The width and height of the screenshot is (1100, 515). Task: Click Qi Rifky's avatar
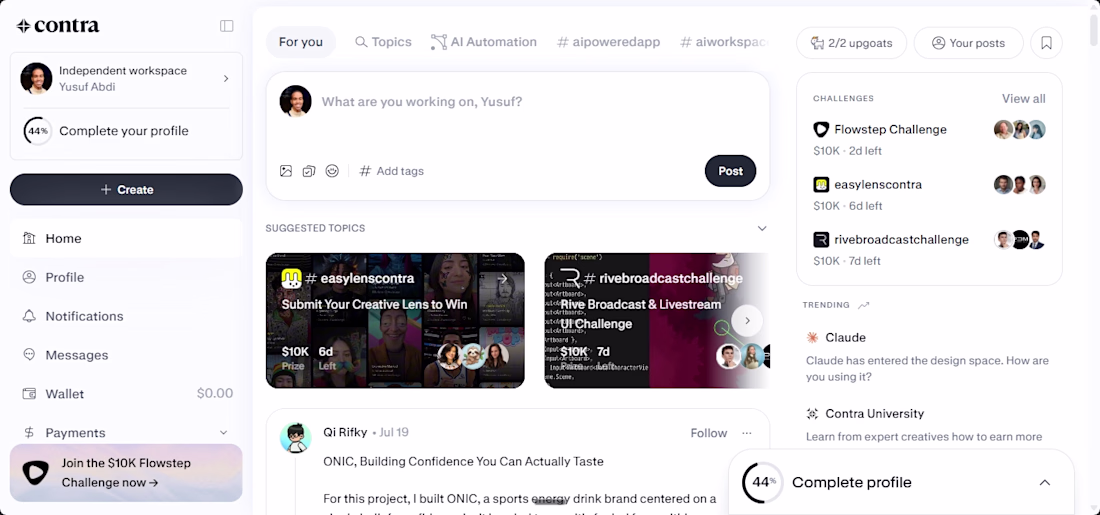coord(295,438)
